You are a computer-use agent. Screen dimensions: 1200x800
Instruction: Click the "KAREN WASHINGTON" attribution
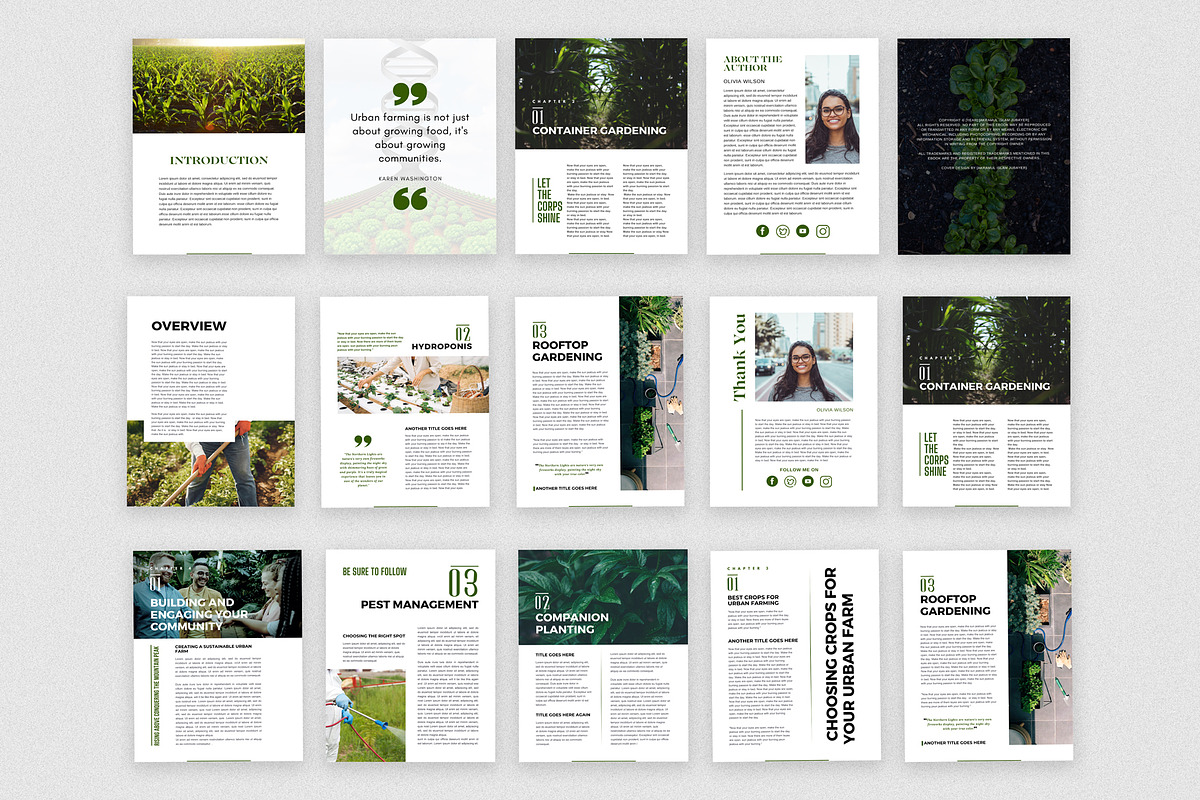point(410,177)
